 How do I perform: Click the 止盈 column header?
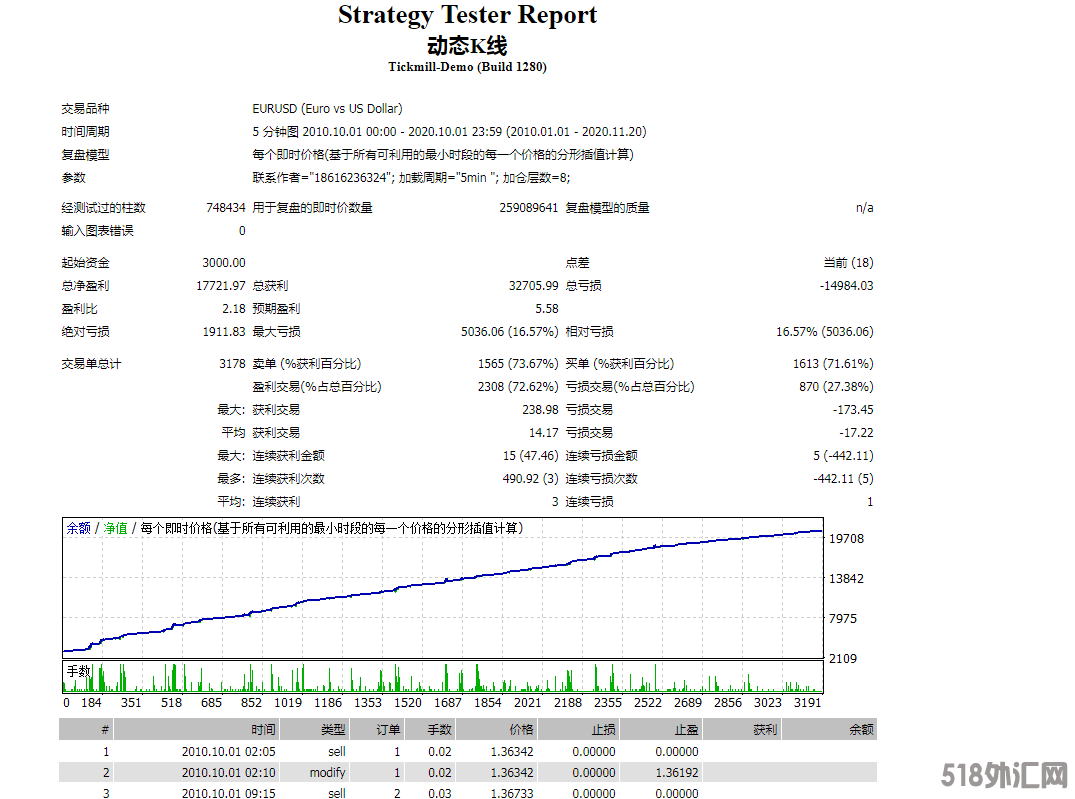pyautogui.click(x=685, y=730)
